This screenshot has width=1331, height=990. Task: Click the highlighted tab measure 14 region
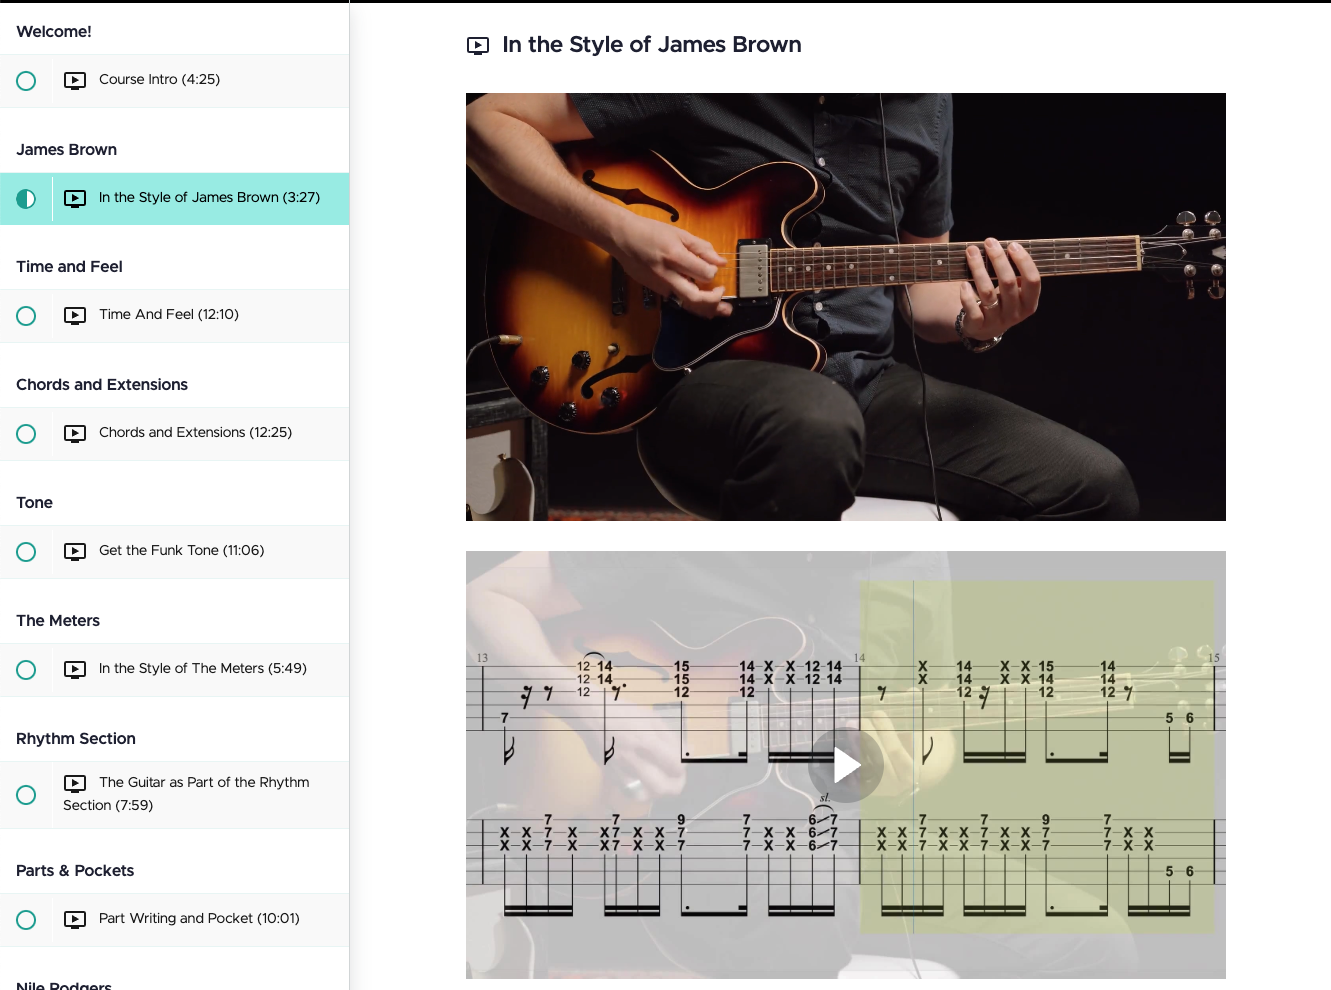[x=1037, y=758]
